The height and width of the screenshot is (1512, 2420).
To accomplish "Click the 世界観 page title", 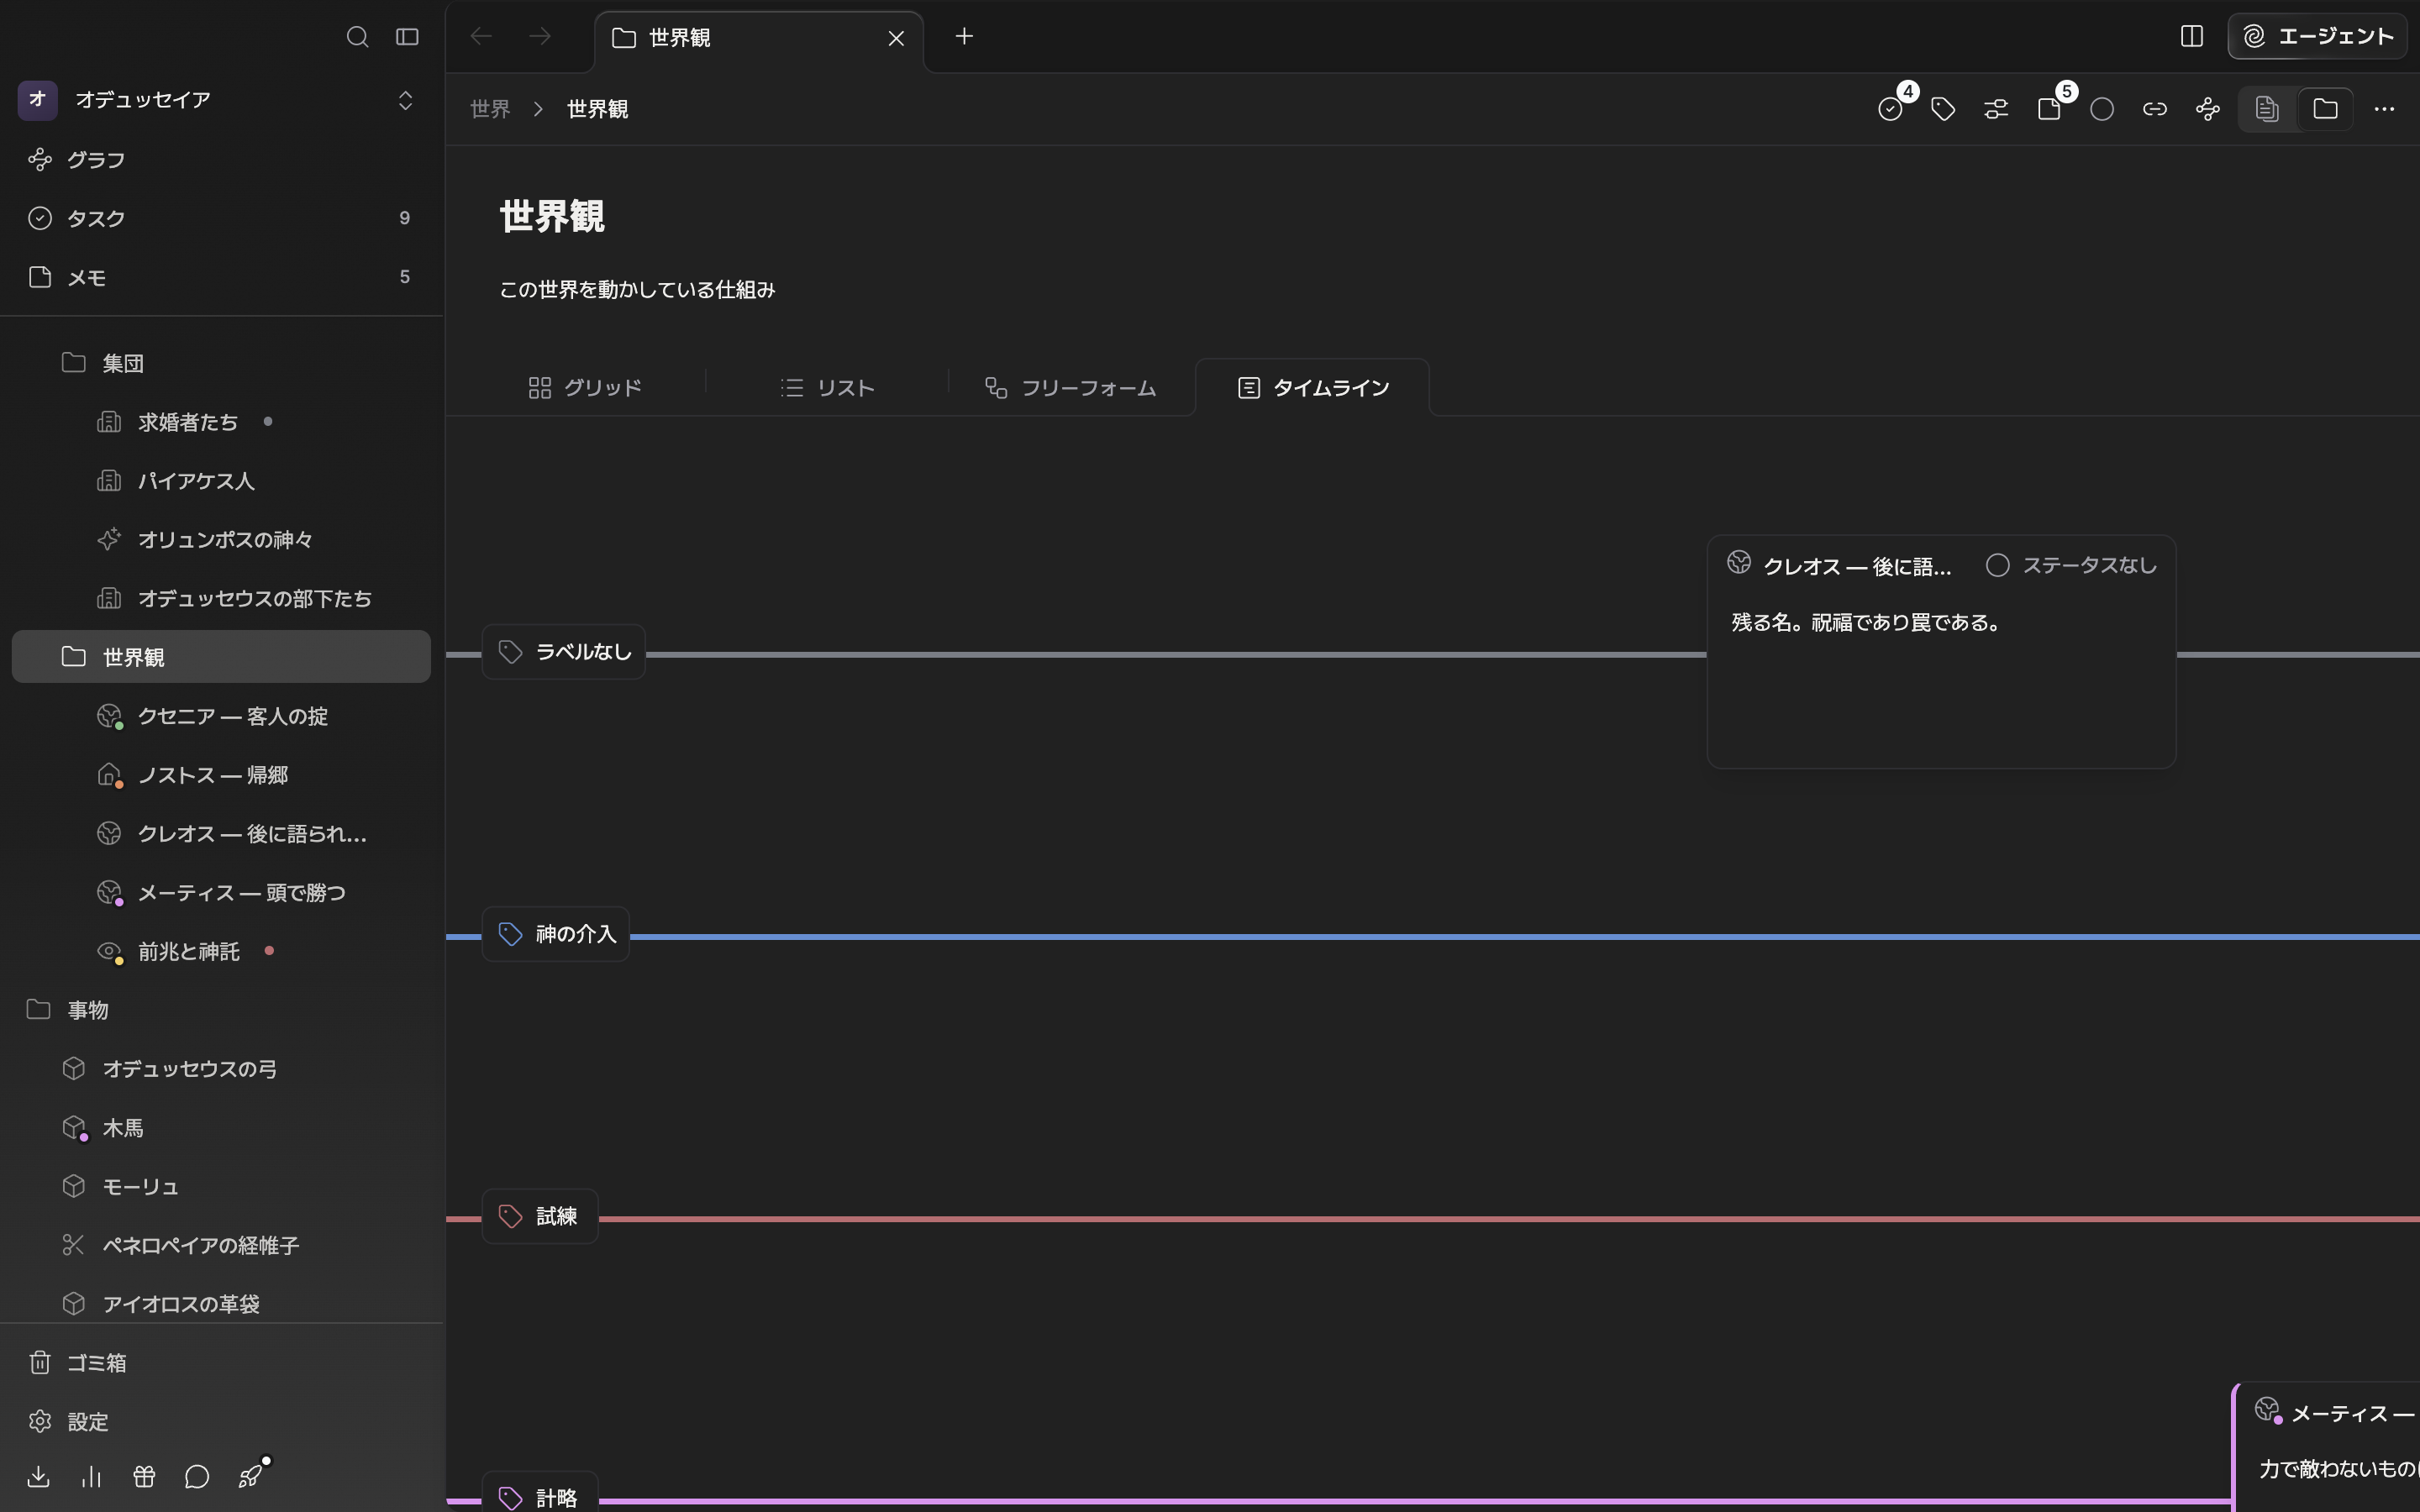I will [x=552, y=216].
